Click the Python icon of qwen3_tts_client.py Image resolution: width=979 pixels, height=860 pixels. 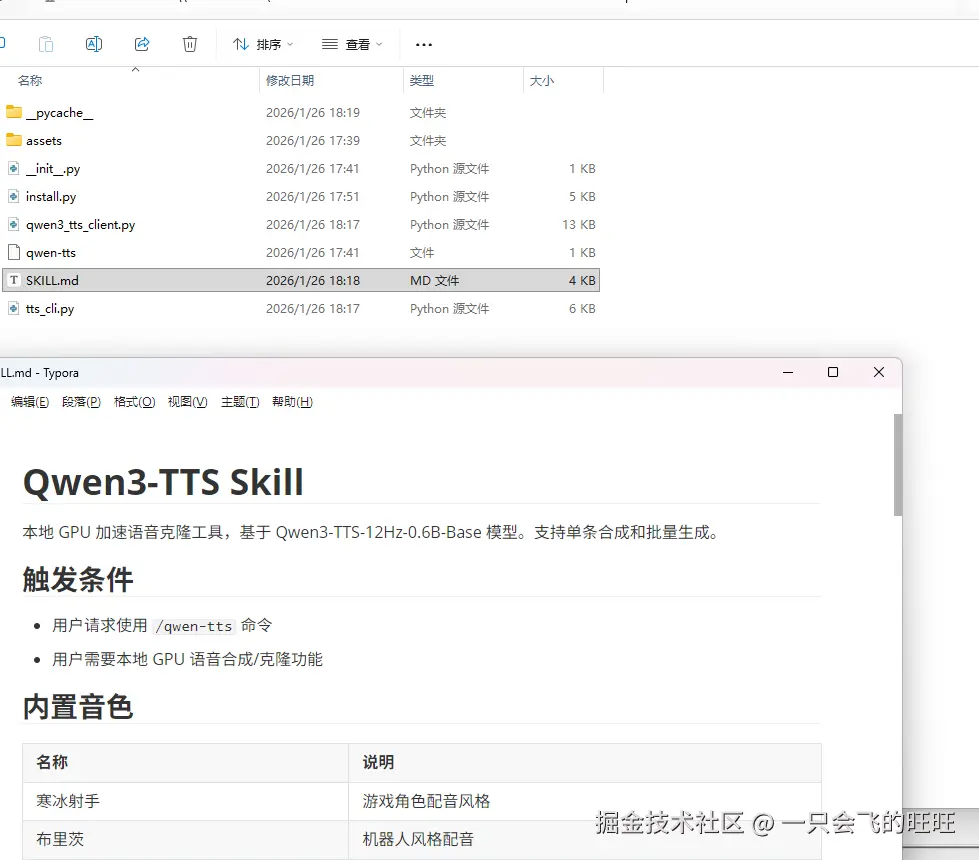(14, 224)
